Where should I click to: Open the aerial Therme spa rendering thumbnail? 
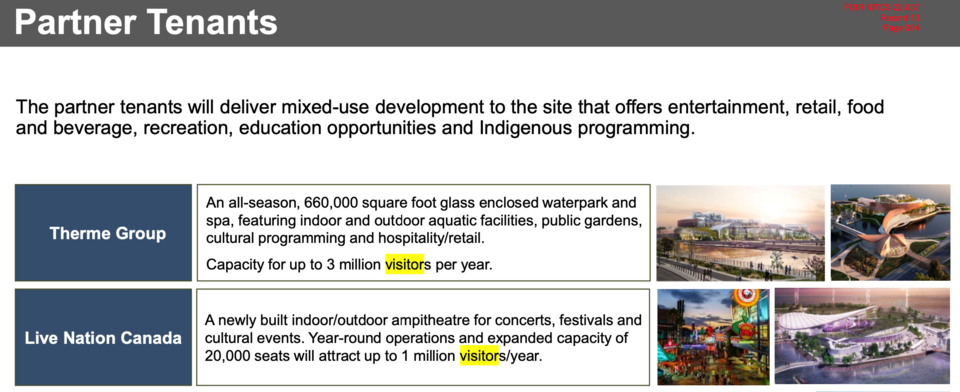point(890,233)
